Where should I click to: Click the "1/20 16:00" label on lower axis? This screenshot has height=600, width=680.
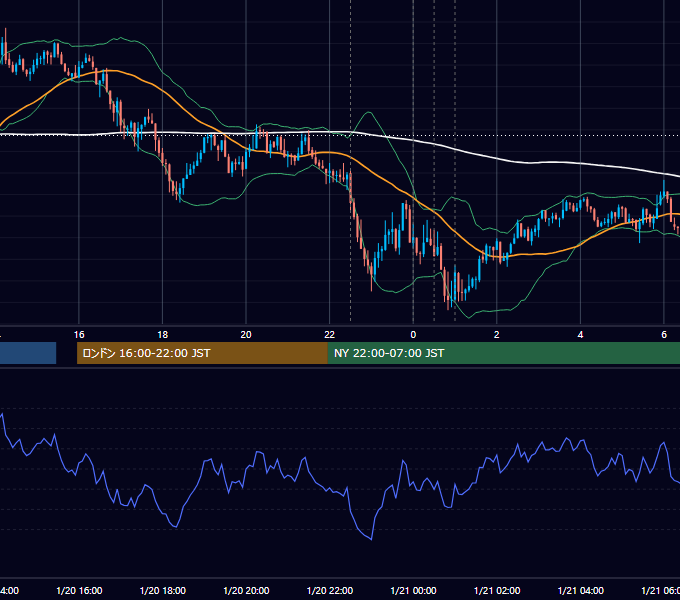[x=79, y=591]
